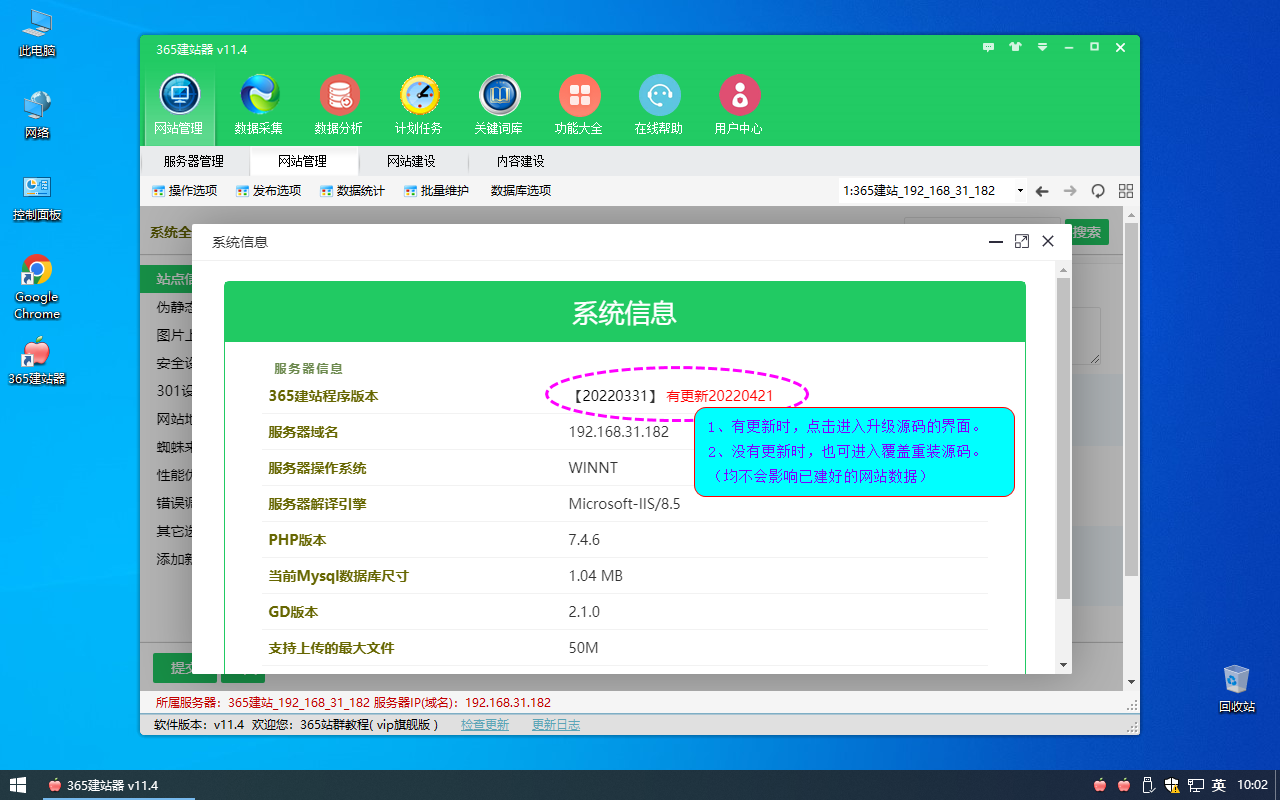Switch to 网站管理 tab

(302, 161)
